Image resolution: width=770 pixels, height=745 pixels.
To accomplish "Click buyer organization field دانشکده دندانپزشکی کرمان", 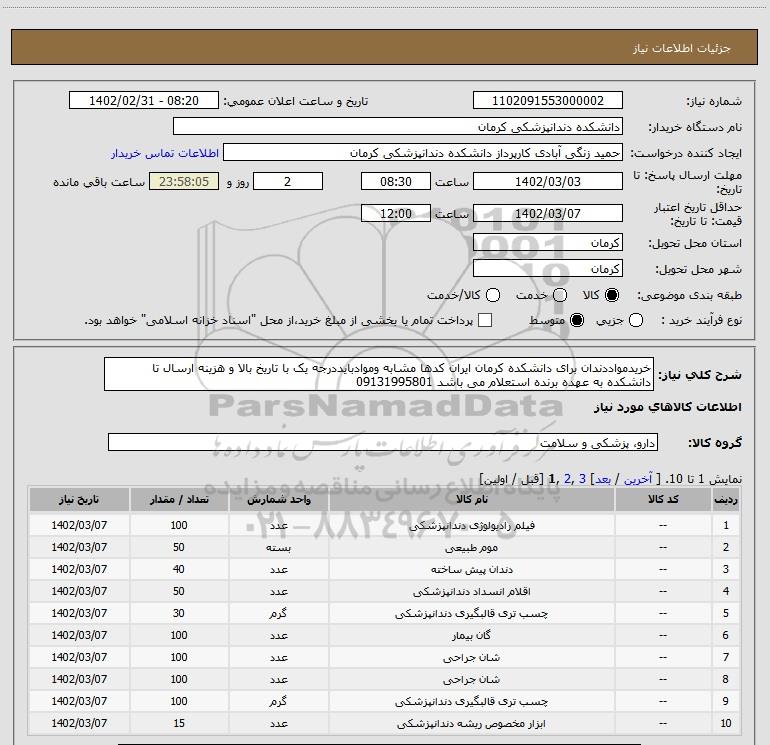I will (x=398, y=127).
